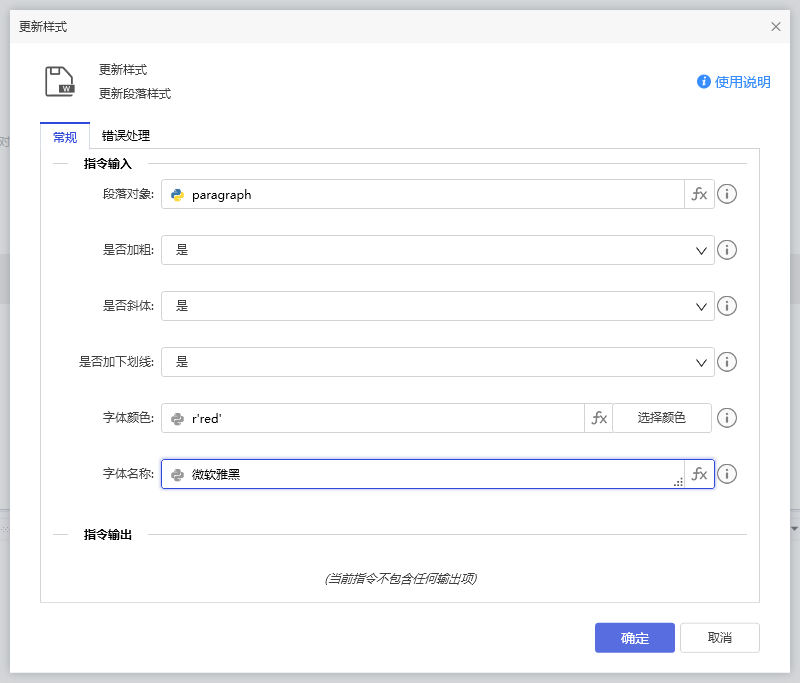
Task: Click the Word document icon at the top
Action: [62, 81]
